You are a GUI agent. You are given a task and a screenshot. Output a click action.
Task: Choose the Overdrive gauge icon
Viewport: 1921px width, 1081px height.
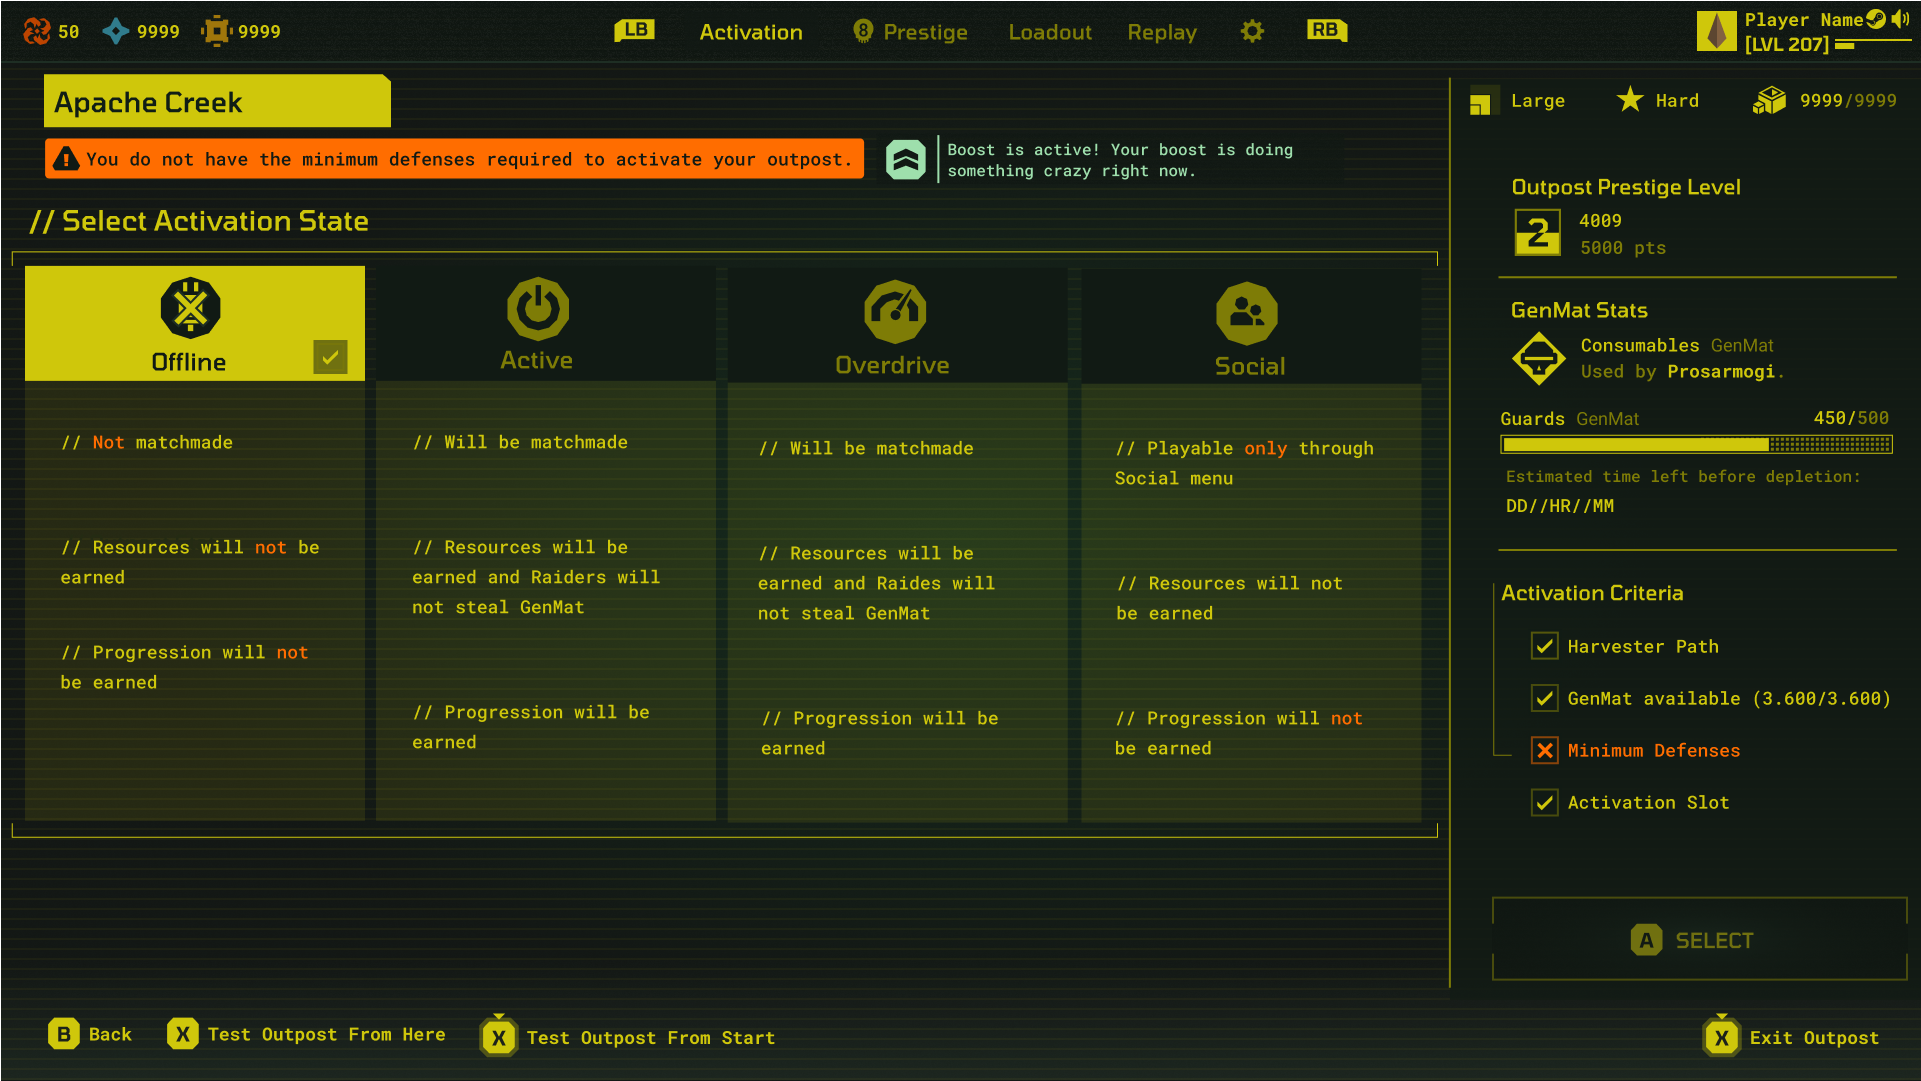895,312
